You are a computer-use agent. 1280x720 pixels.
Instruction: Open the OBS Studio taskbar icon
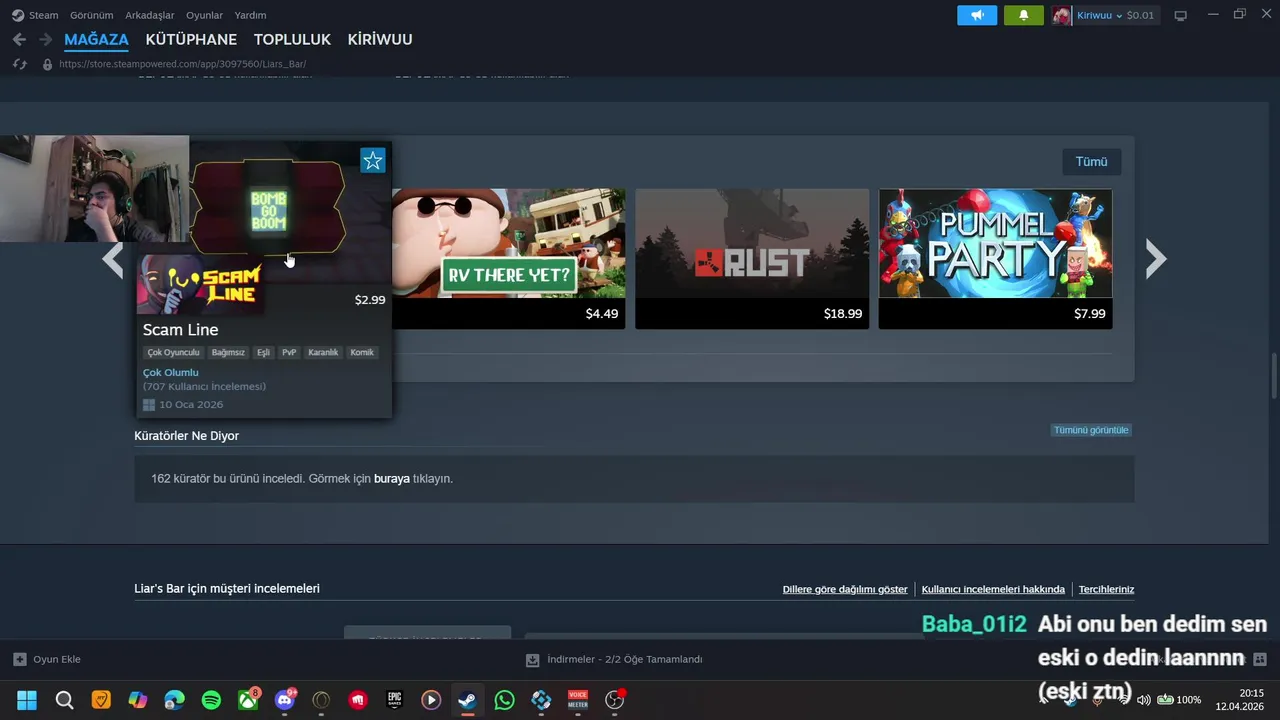point(614,700)
